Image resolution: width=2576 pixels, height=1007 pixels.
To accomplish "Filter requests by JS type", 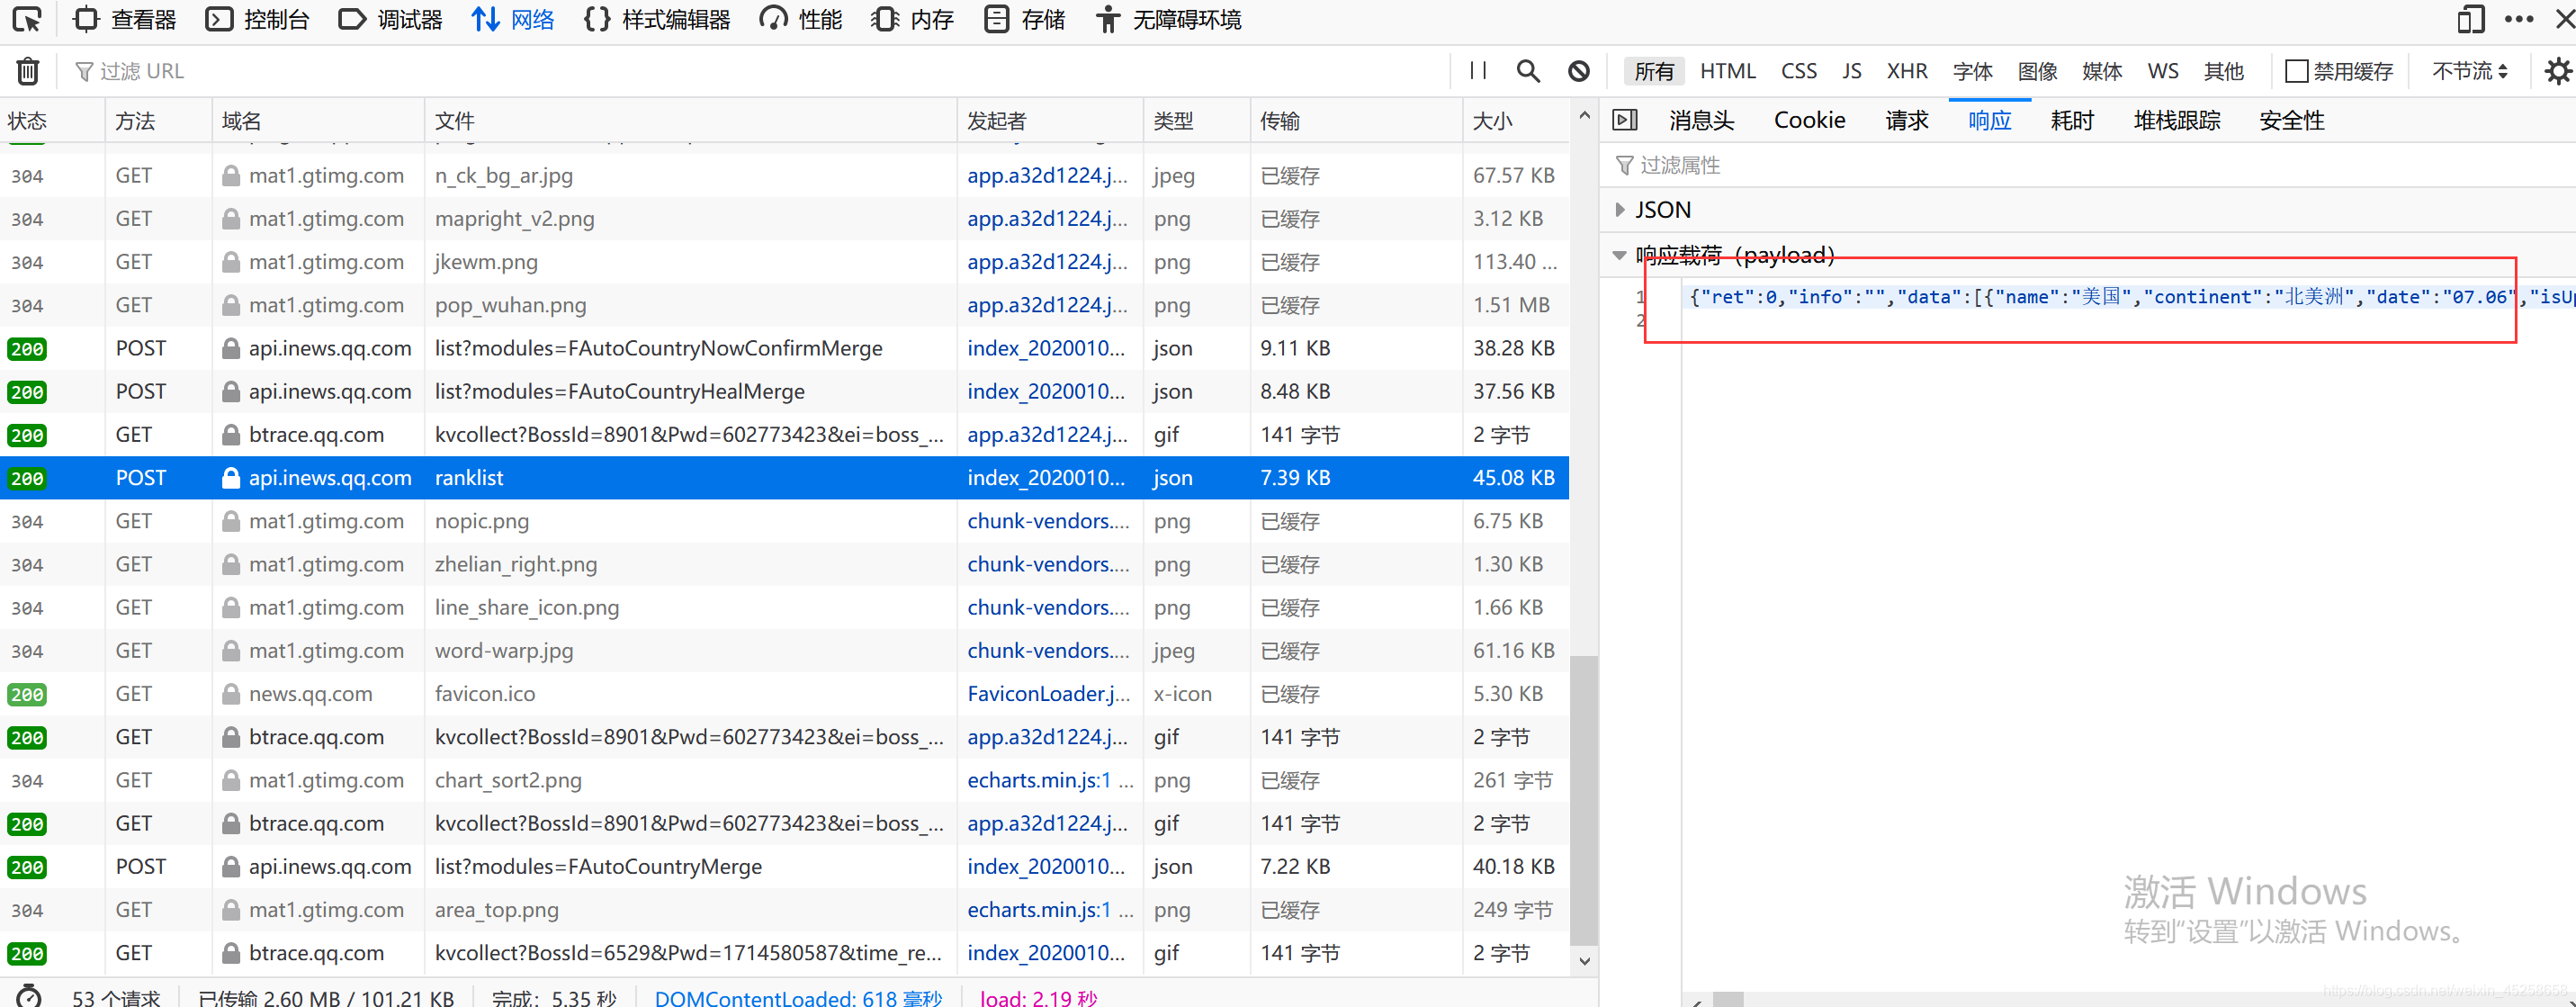I will [x=1851, y=71].
